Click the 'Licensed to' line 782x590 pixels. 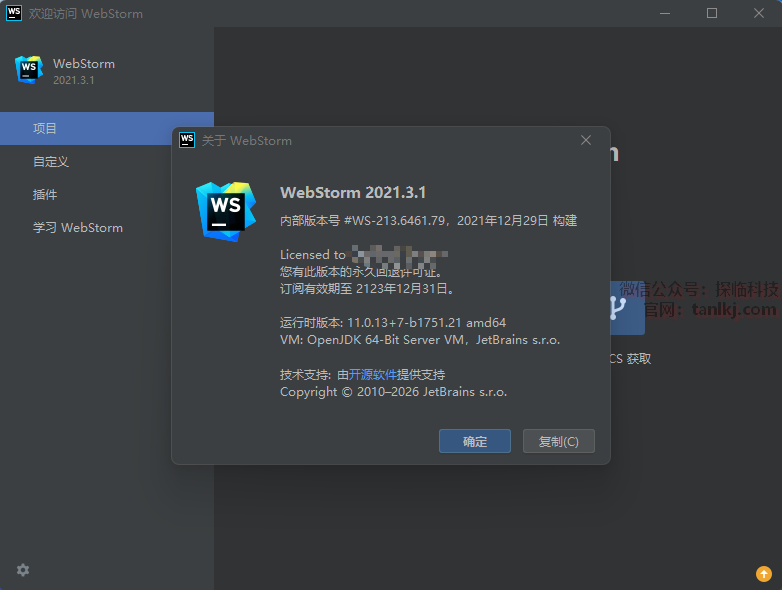(364, 254)
